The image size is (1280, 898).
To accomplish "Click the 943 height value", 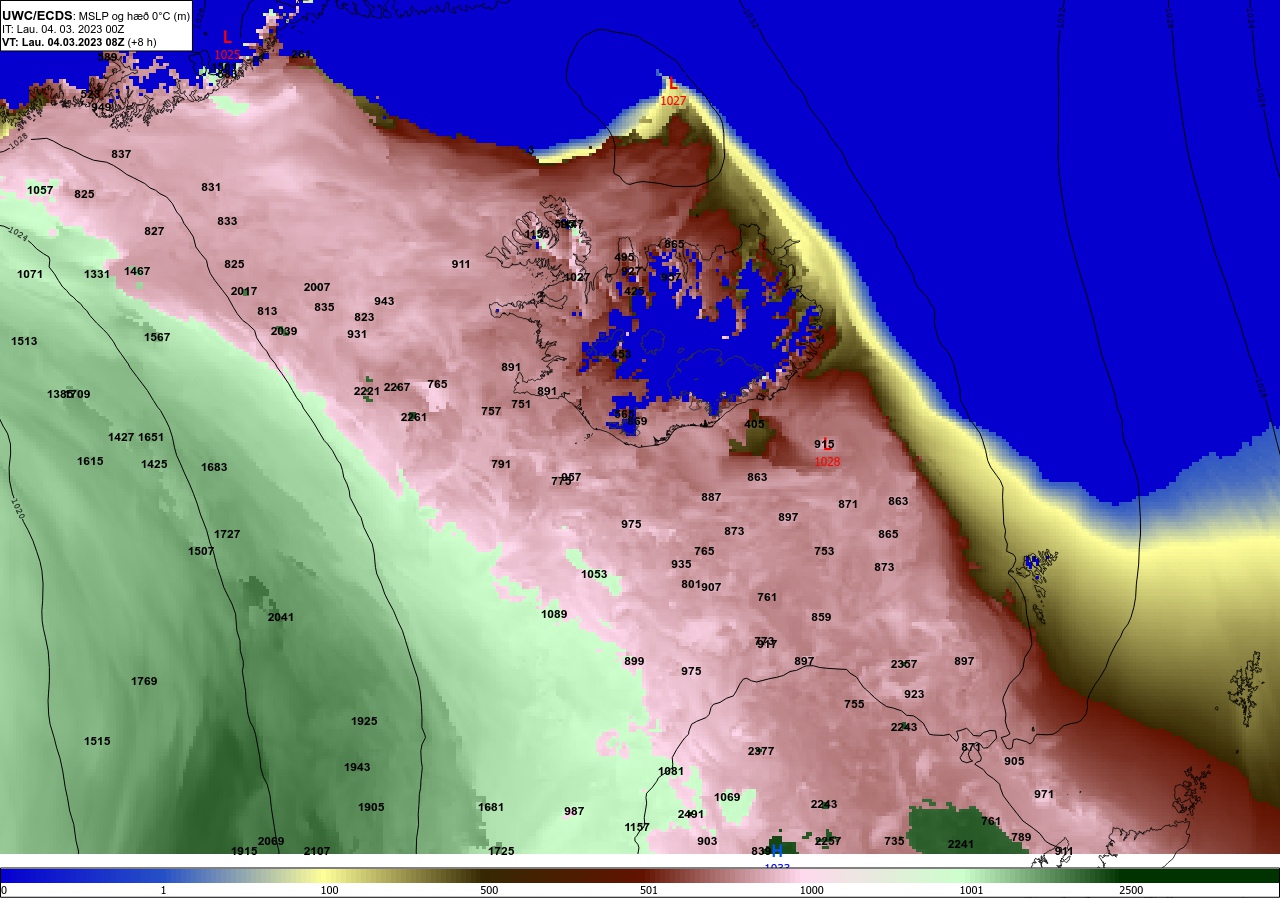I will point(384,301).
